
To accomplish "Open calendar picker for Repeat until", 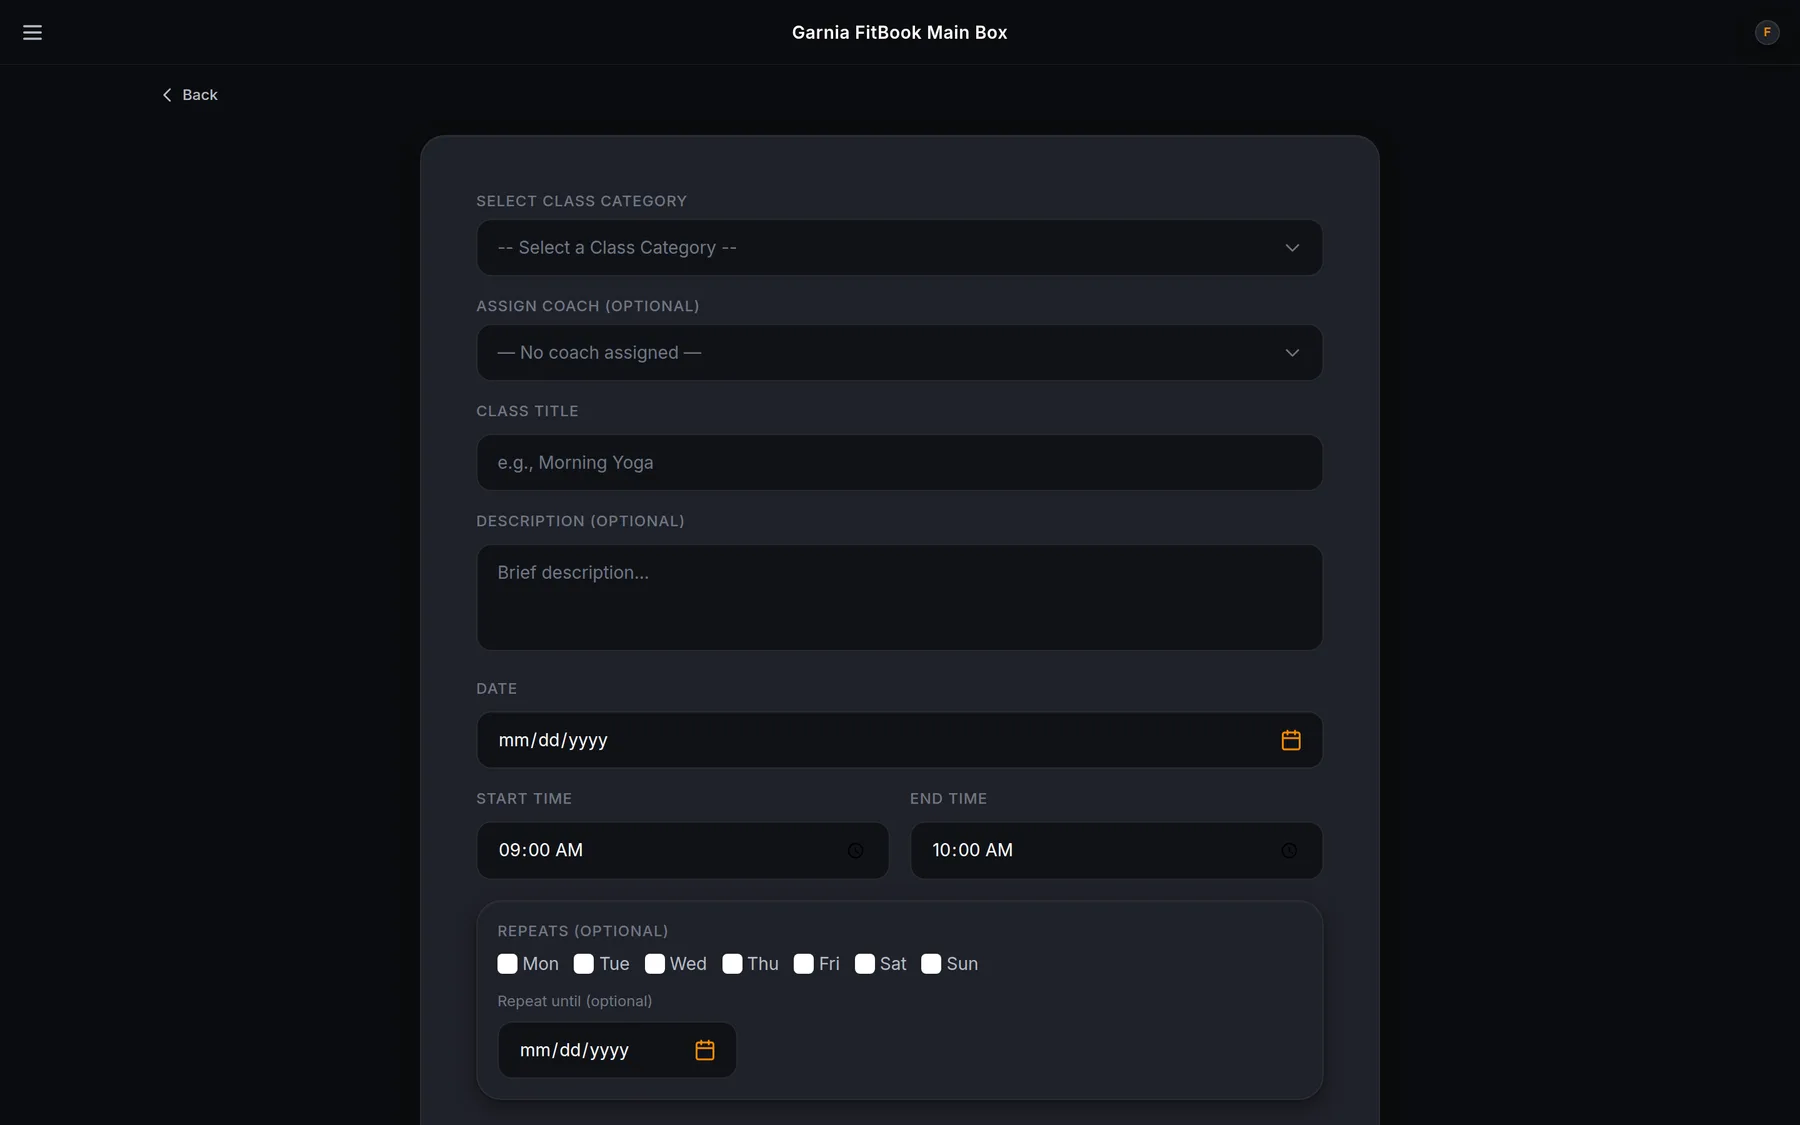I will pos(705,1050).
